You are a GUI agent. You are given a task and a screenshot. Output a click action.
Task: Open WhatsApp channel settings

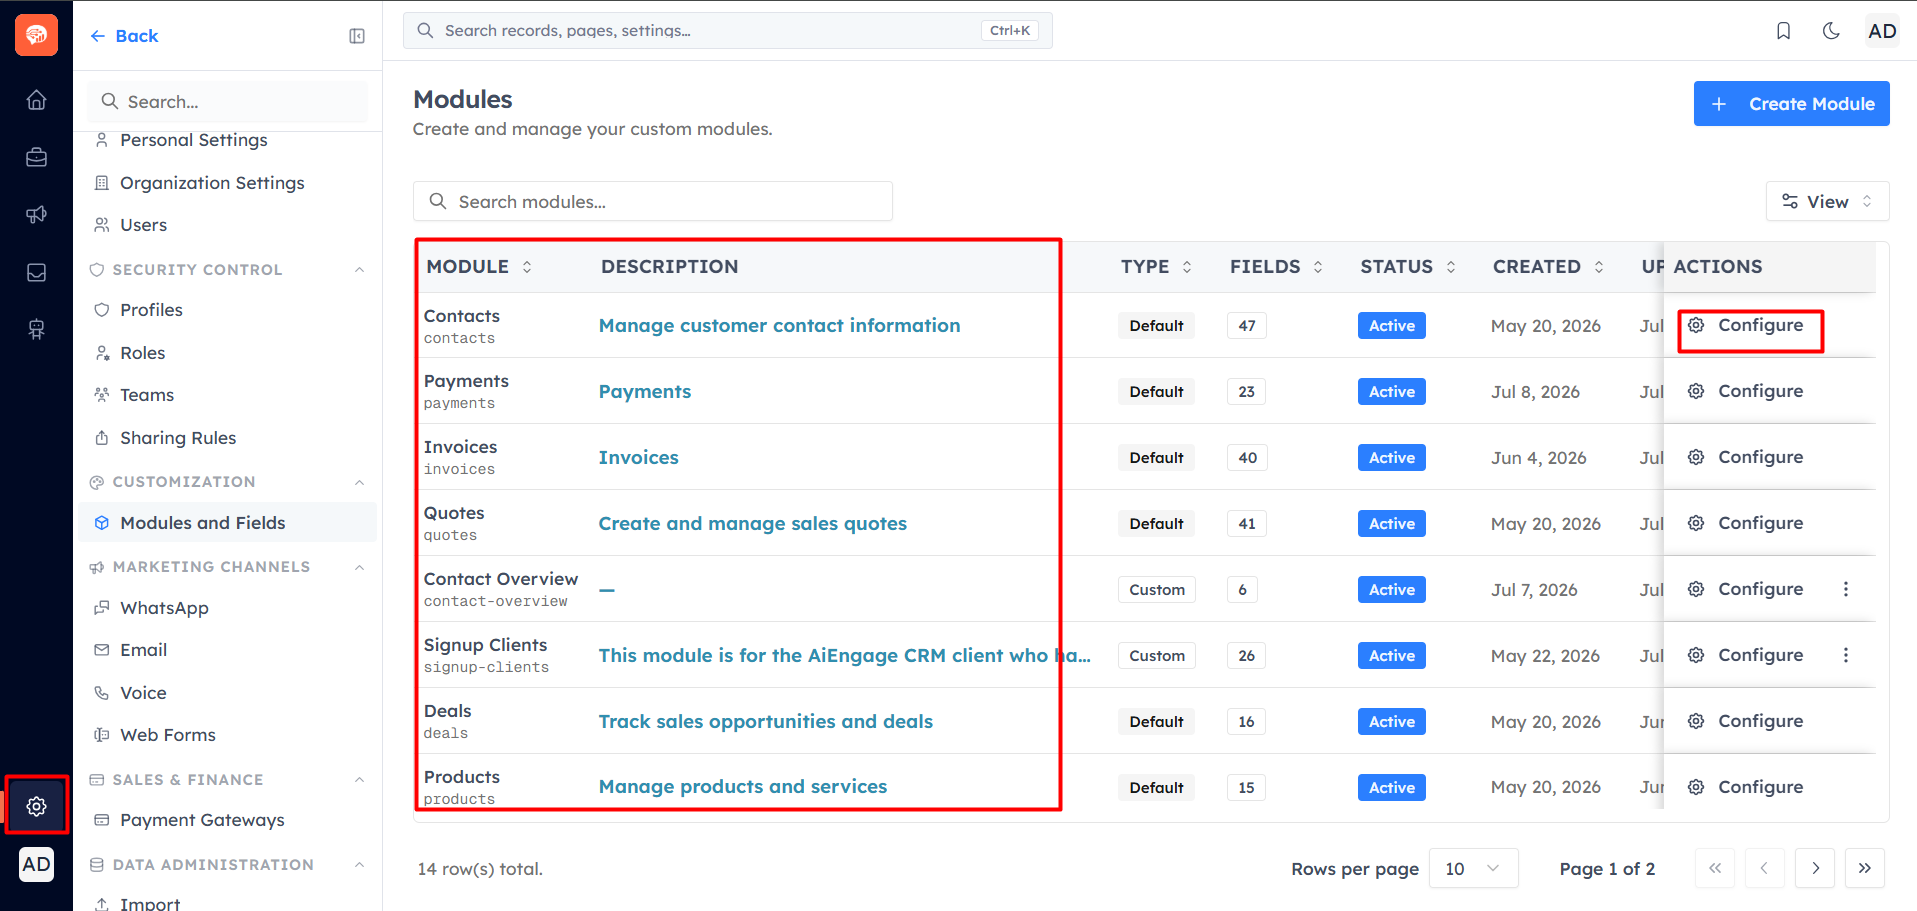[164, 608]
